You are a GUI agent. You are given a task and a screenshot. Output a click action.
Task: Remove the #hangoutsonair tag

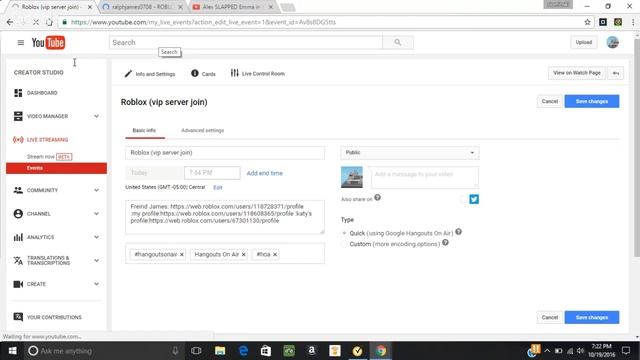182,254
